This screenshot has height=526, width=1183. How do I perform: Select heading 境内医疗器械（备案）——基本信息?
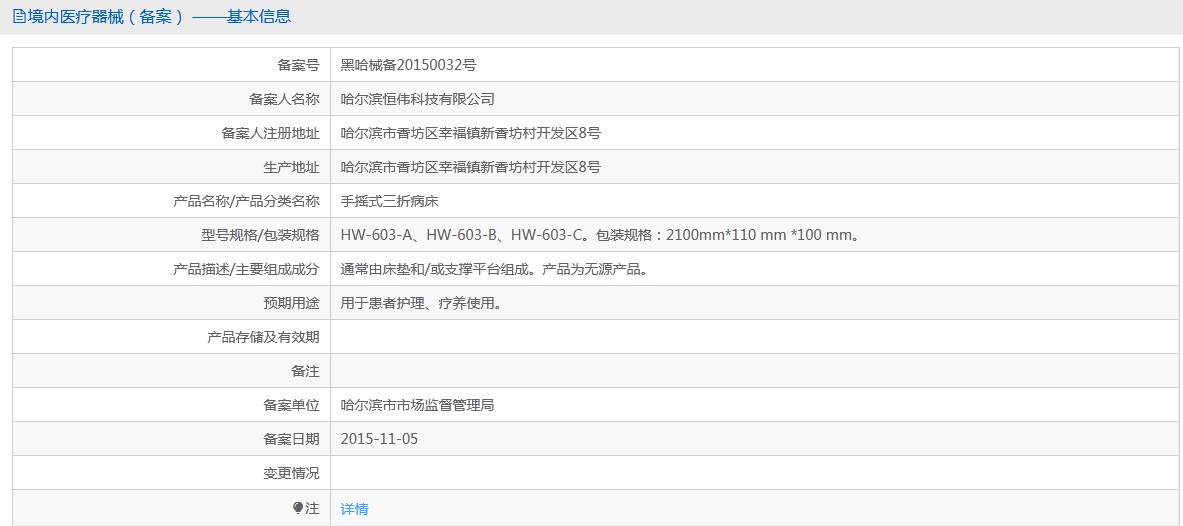point(159,16)
